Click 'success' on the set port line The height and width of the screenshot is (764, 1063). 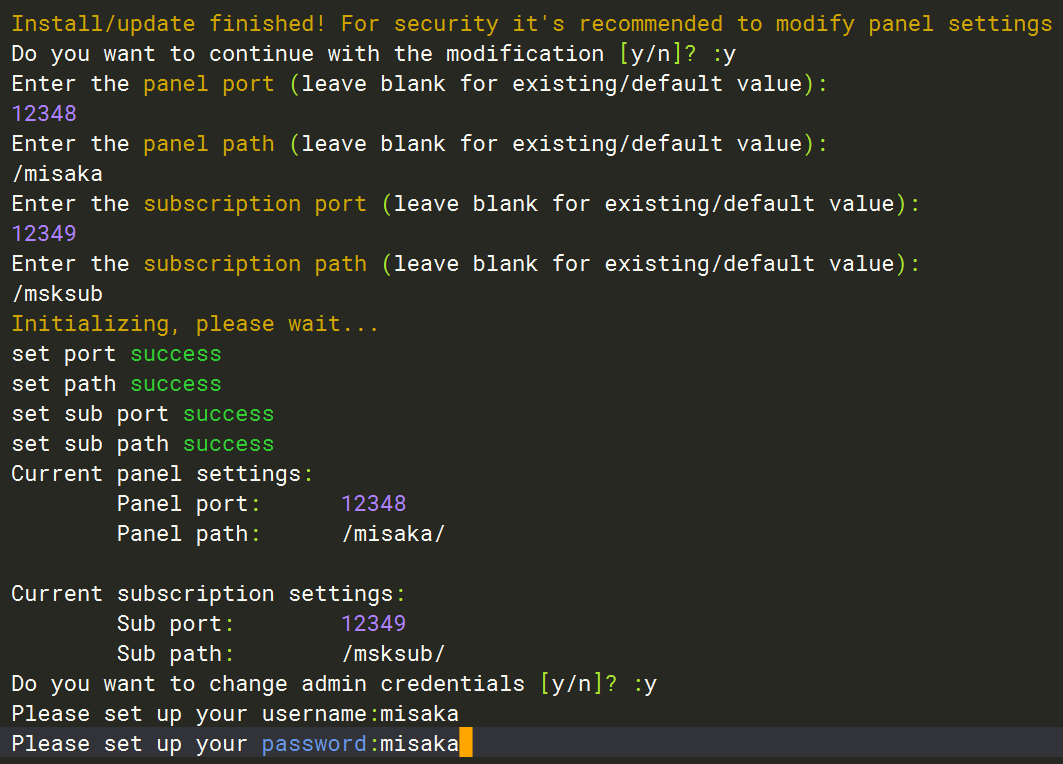[176, 354]
